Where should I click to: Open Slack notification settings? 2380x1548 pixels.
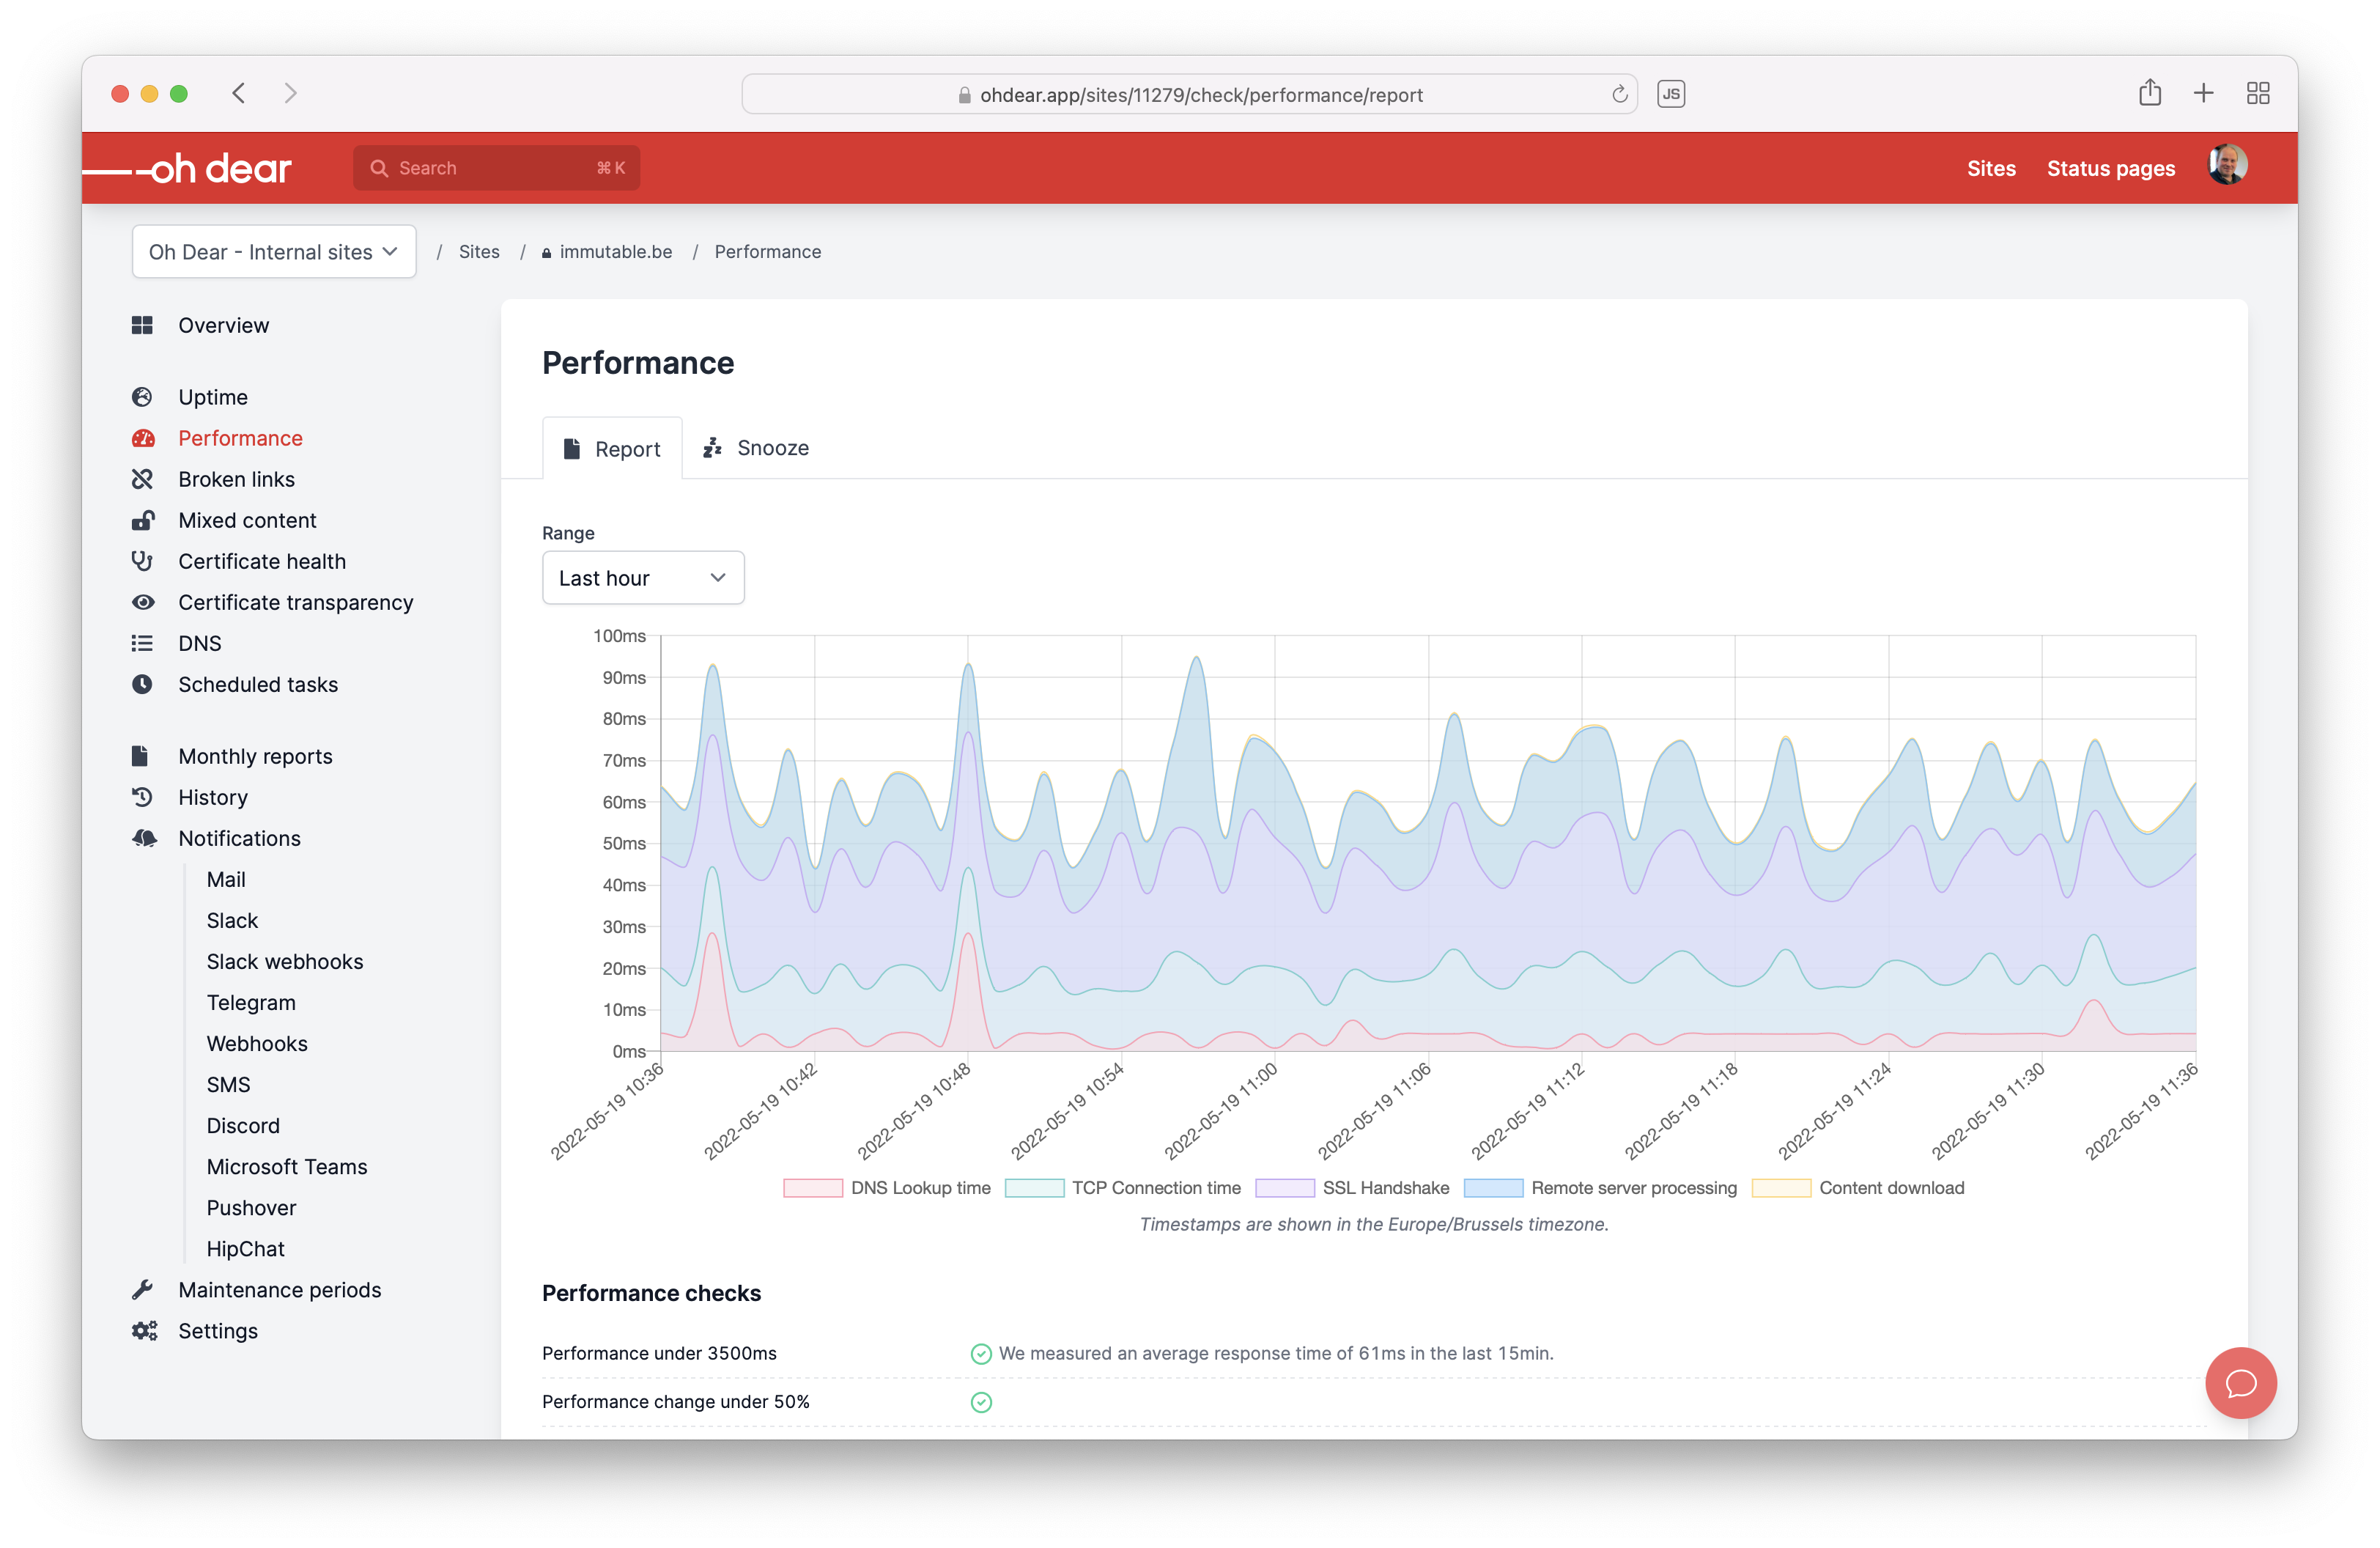232,920
